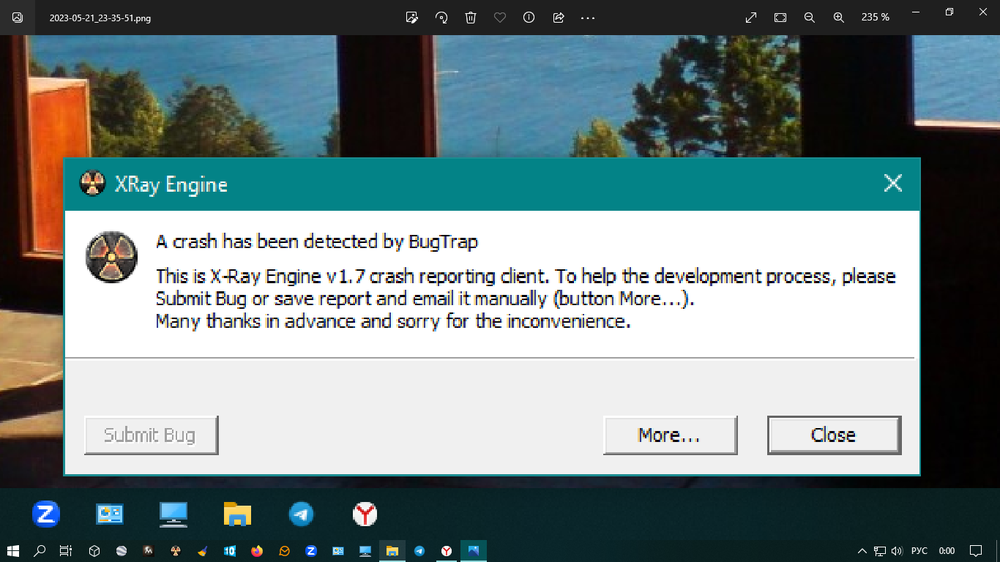Open the Windows Start menu
1000x562 pixels.
pos(13,551)
